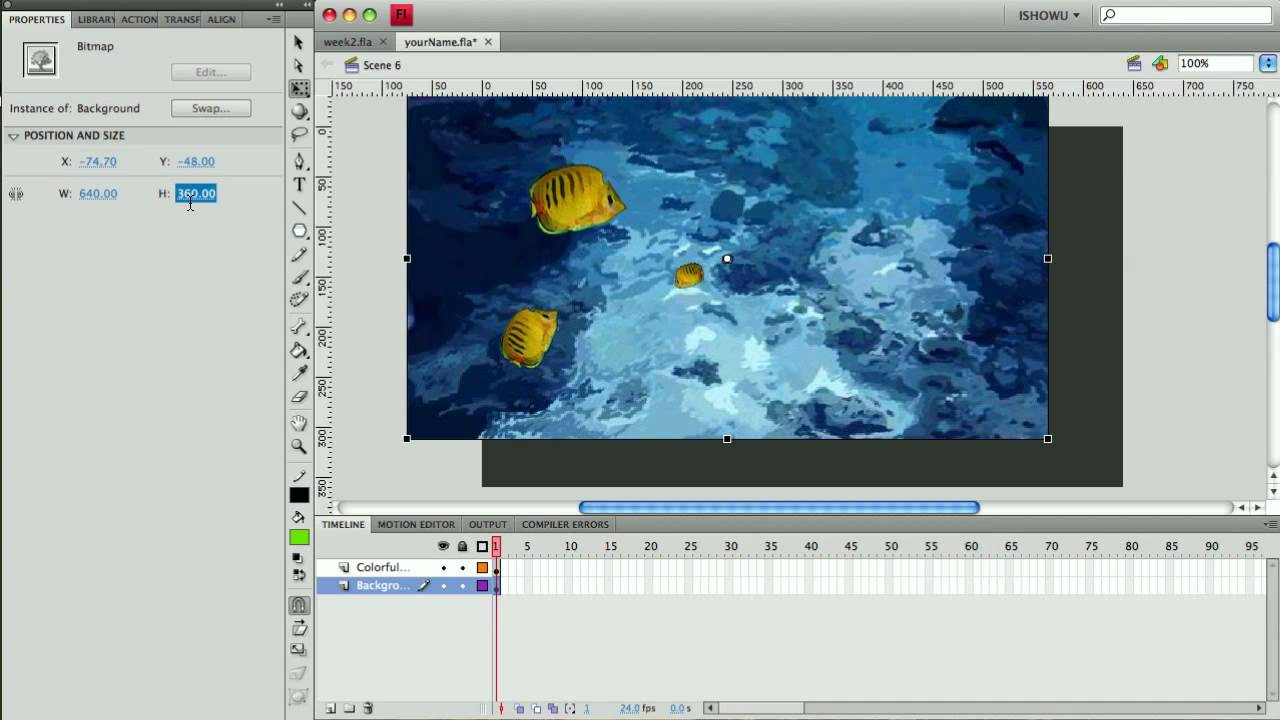Screen dimensions: 1280x720
Task: Click the Bitmap thumbnail icon
Action: (41, 60)
